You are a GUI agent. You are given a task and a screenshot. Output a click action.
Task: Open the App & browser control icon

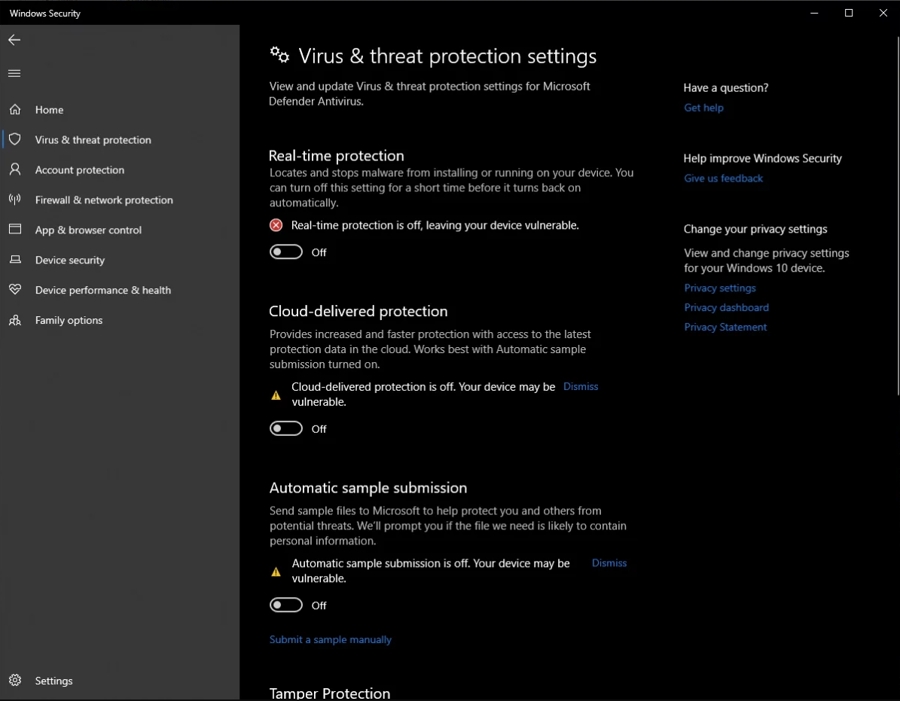click(x=15, y=230)
